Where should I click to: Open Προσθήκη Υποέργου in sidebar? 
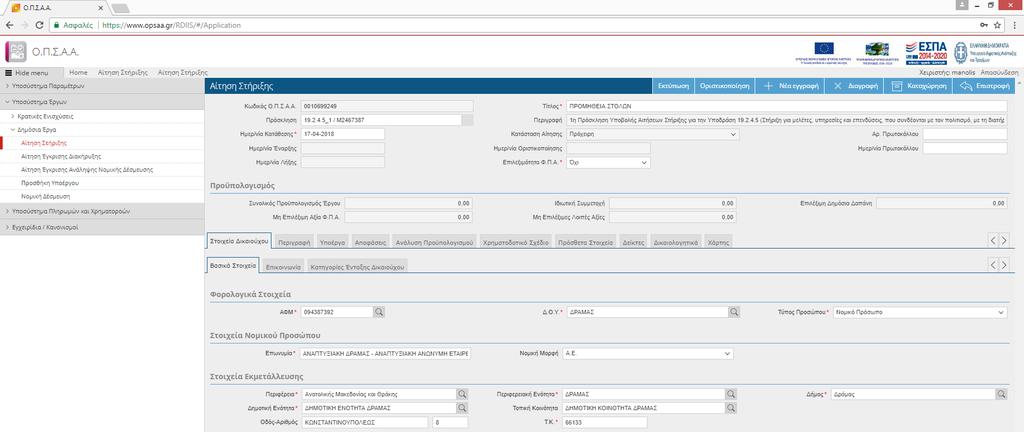[50, 183]
